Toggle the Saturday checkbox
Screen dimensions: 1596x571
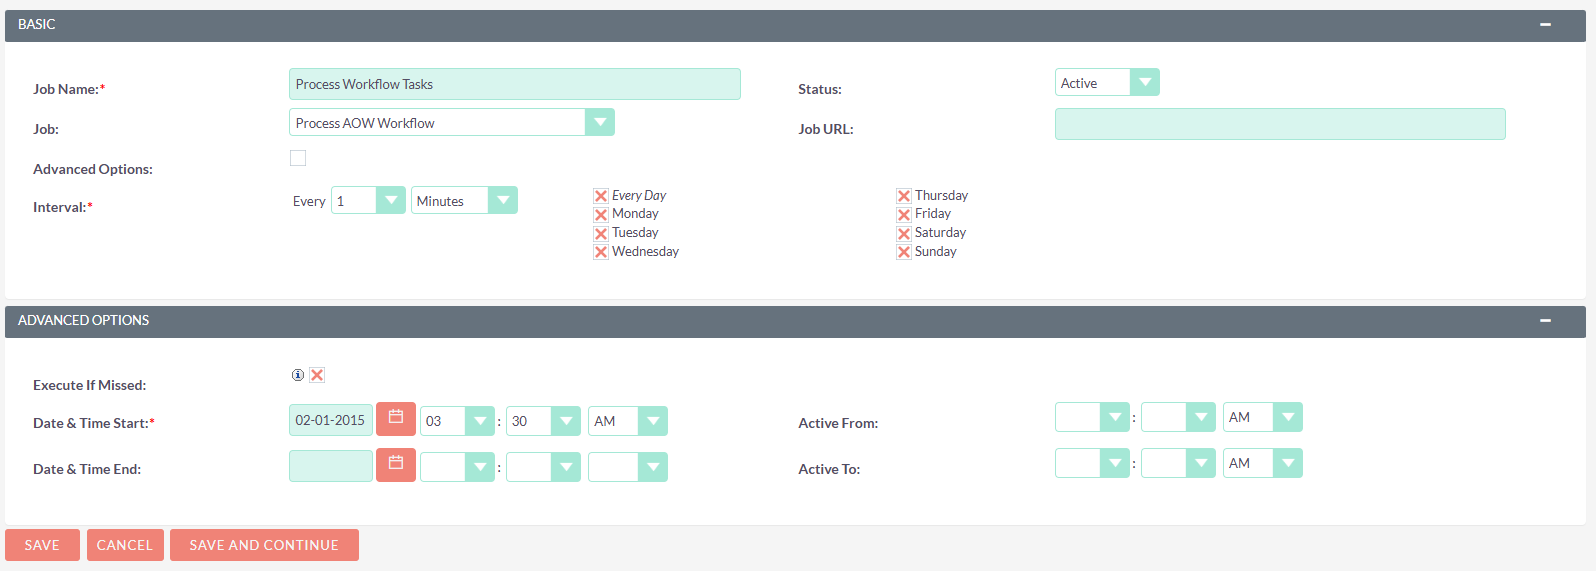point(904,233)
